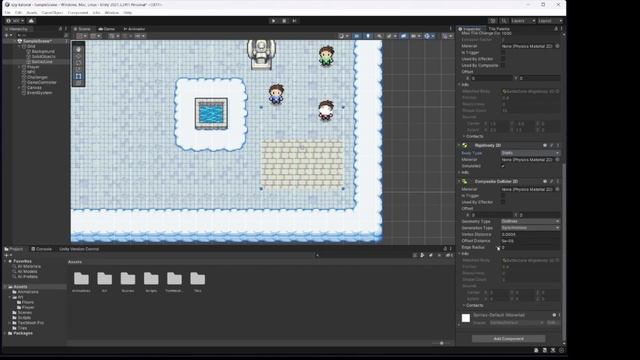This screenshot has height=360, width=640.
Task: Lock the Inspector panel
Action: click(556, 29)
